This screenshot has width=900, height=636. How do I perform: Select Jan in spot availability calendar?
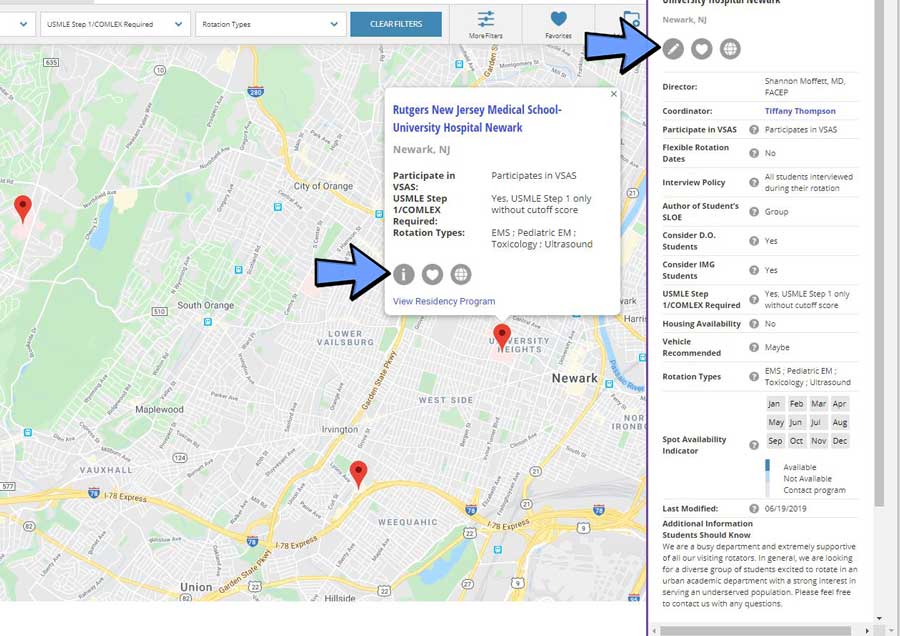775,404
